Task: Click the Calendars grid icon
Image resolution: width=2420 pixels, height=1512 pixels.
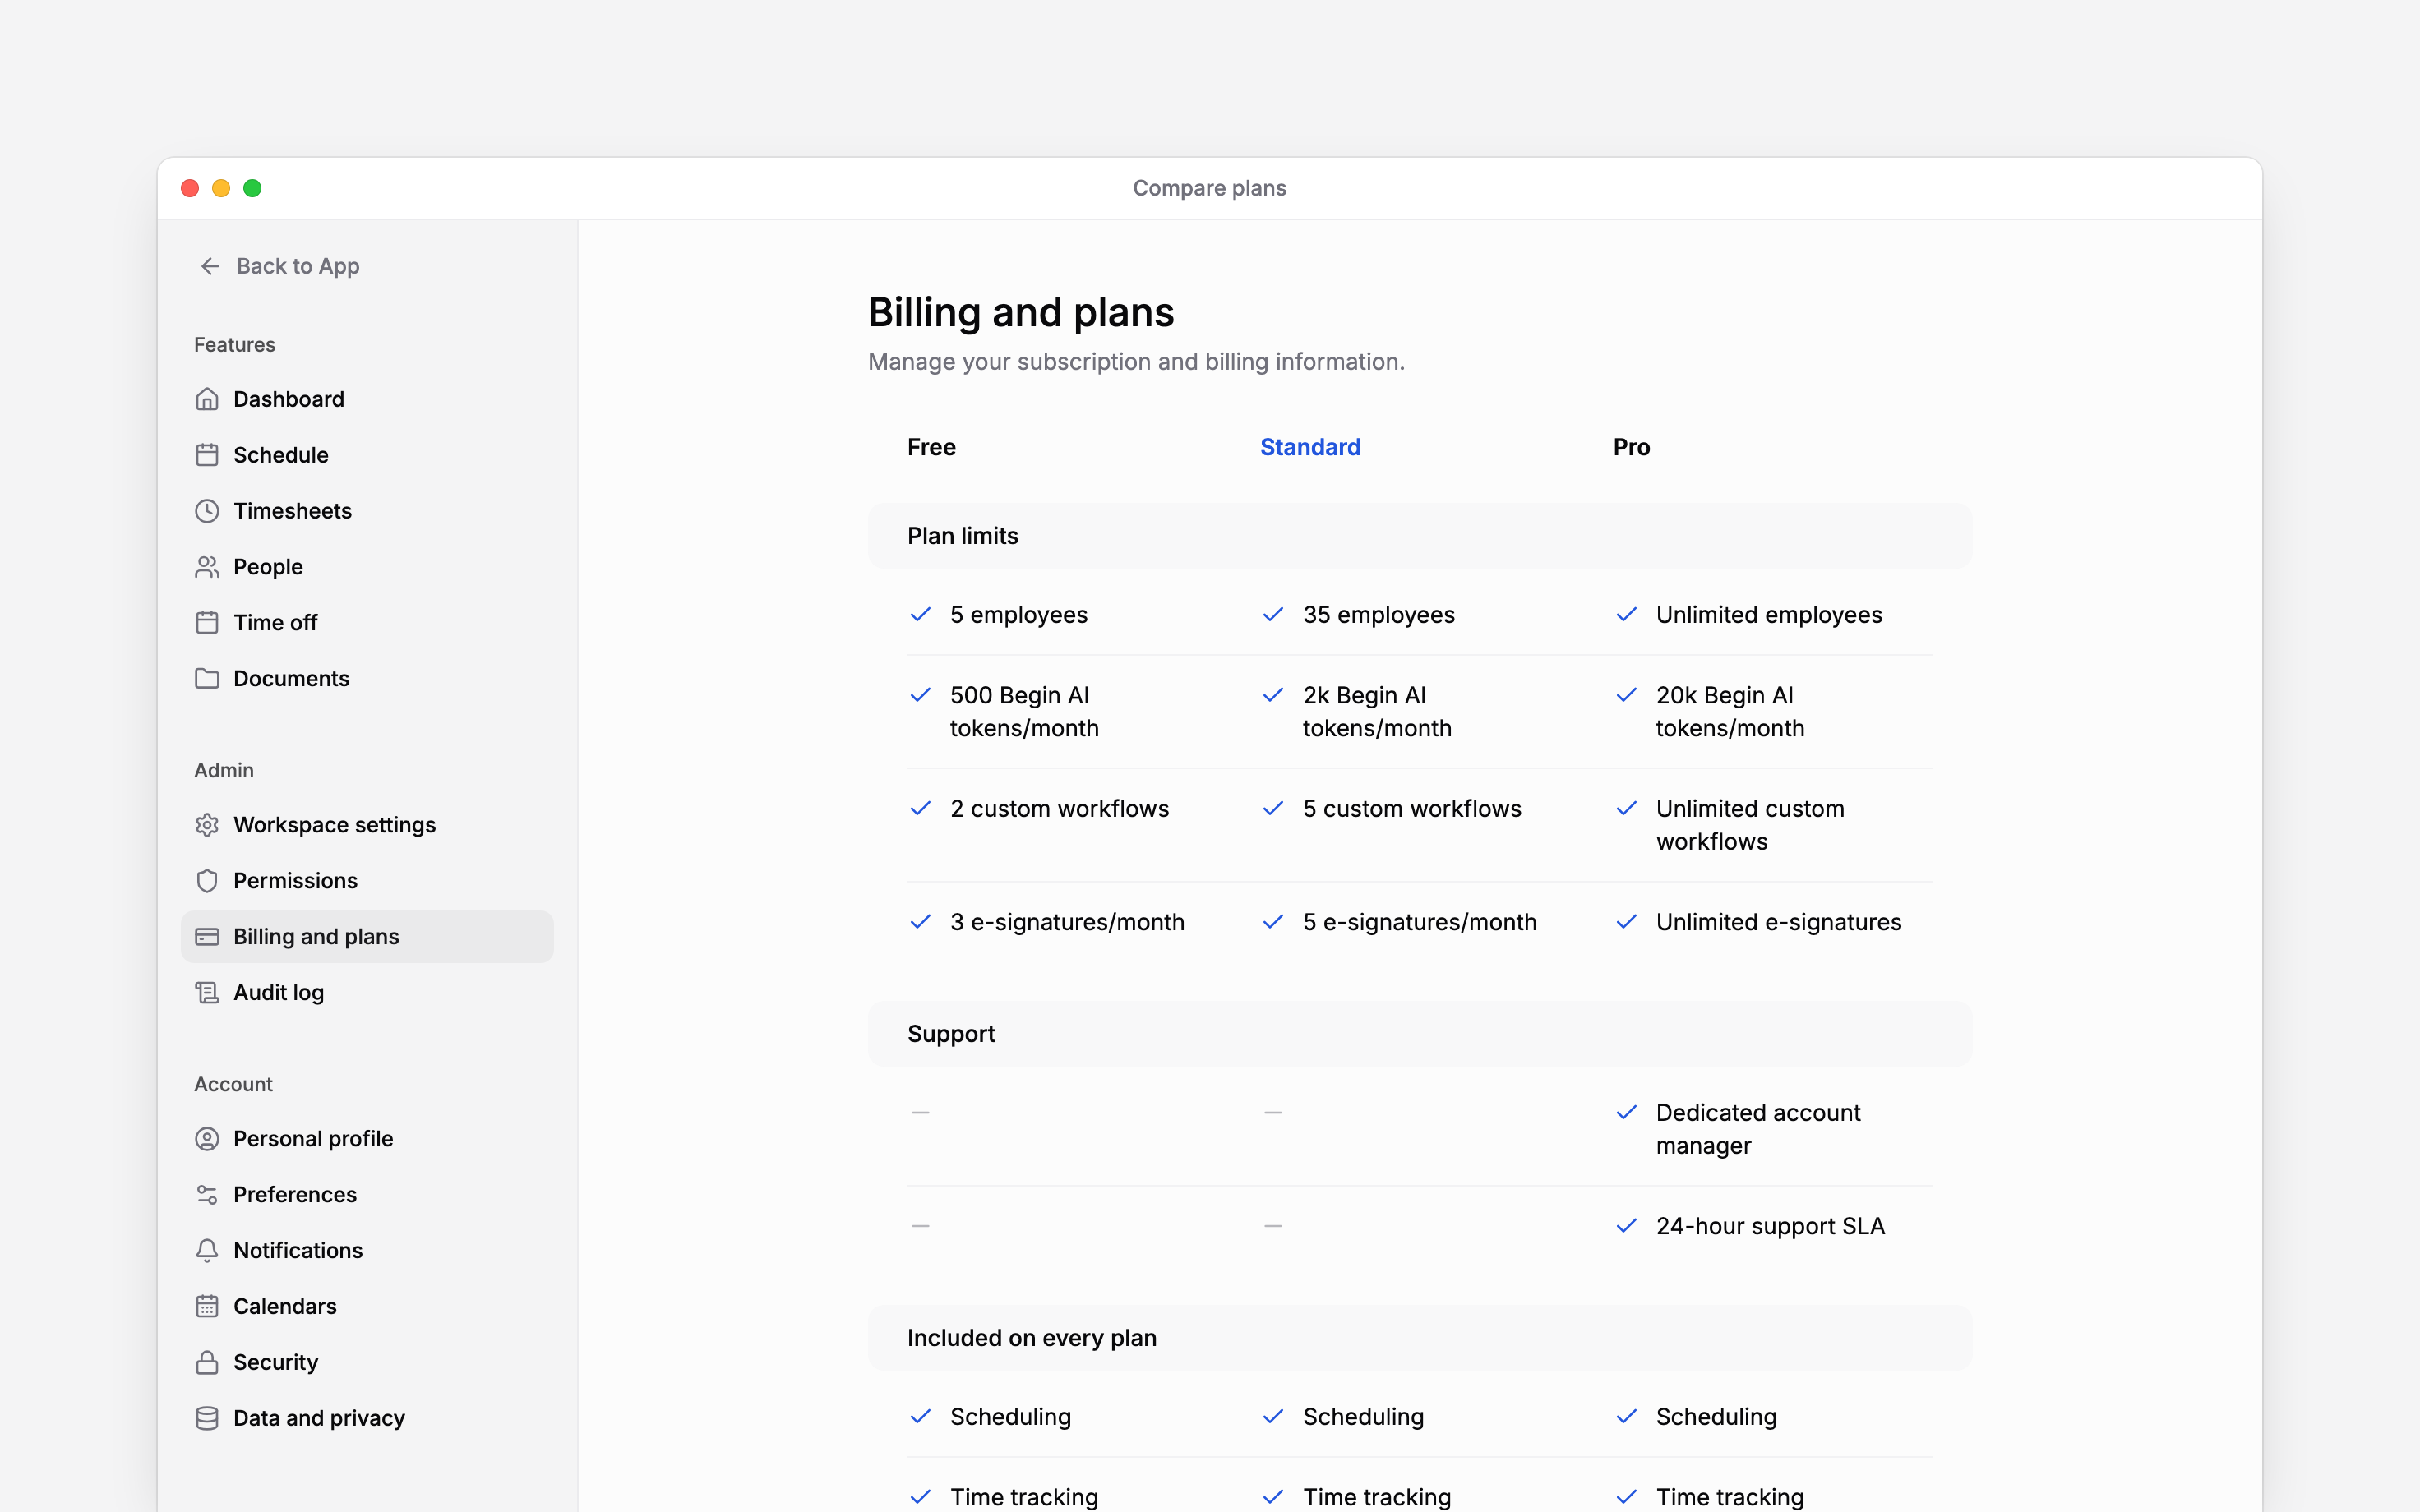Action: tap(207, 1307)
